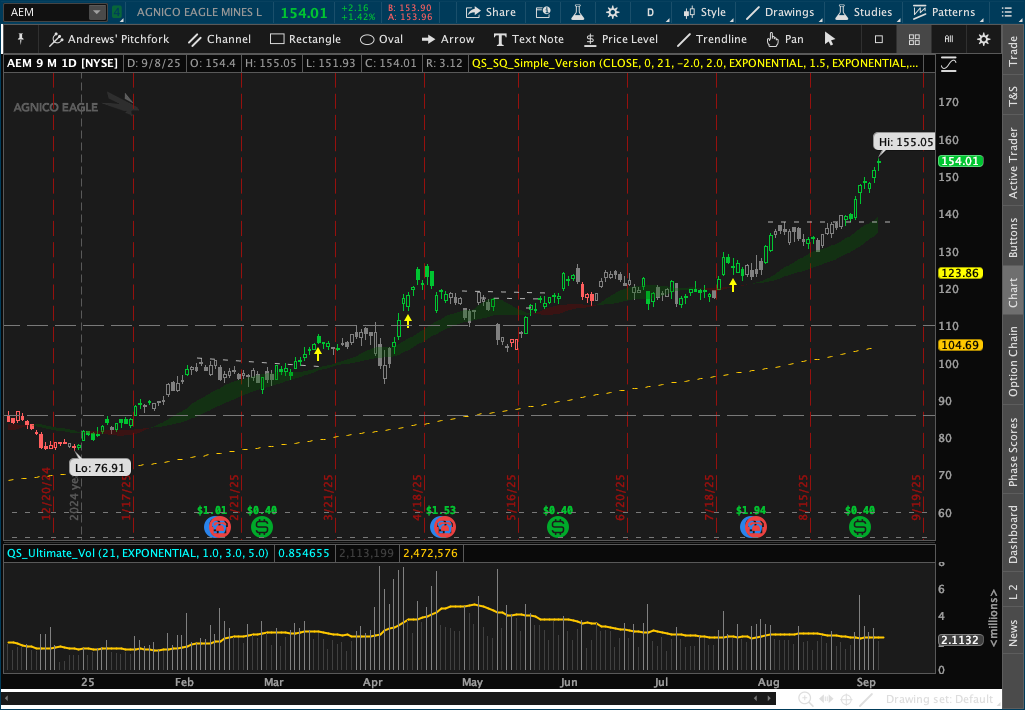Click the Hi: 155.05 price bubble

pos(905,142)
